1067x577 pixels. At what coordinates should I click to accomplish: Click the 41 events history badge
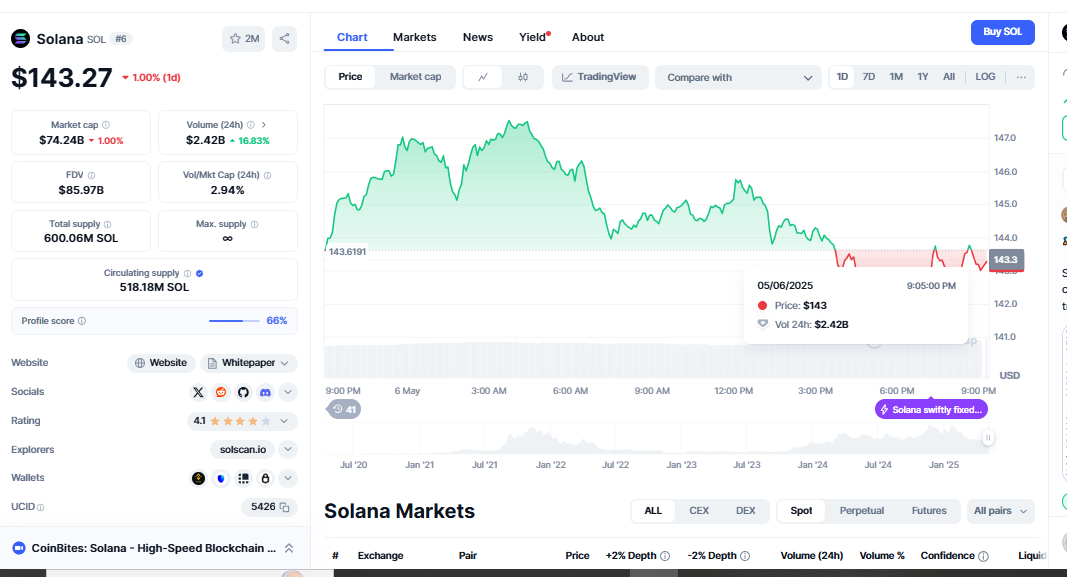(343, 410)
